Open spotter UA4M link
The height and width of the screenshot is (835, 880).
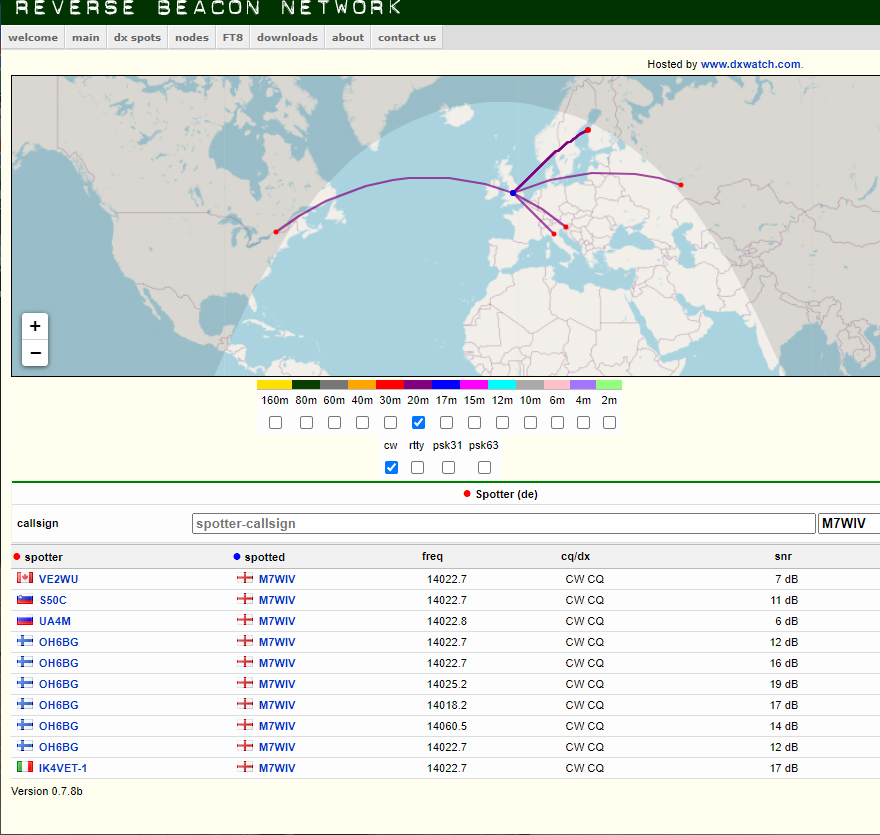coord(55,621)
